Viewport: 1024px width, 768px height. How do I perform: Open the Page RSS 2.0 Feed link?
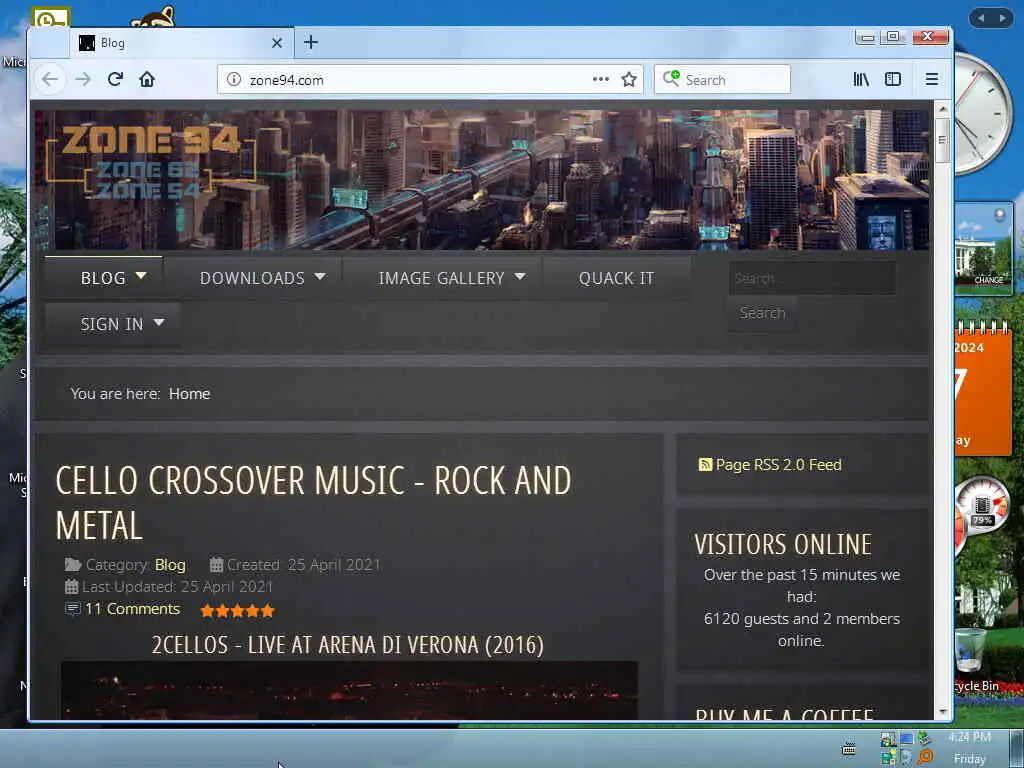pyautogui.click(x=778, y=464)
